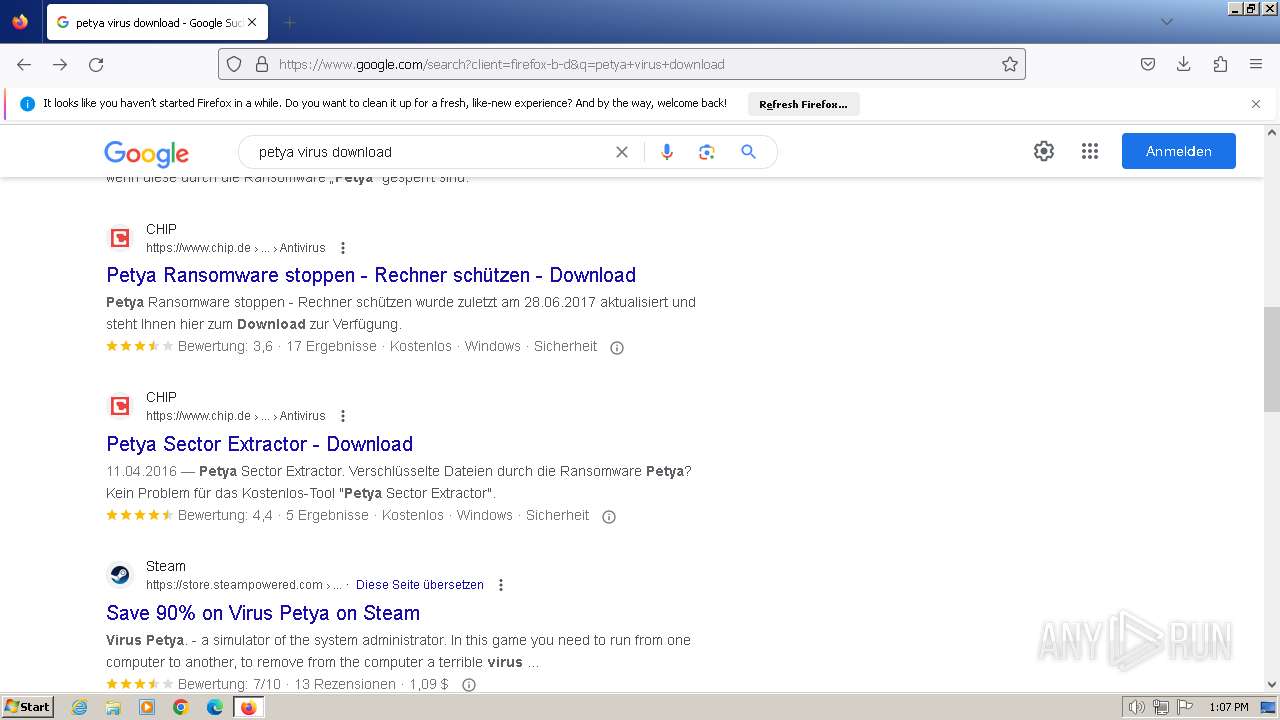The height and width of the screenshot is (720, 1280).
Task: Click the https://www.chip.de Antivirus breadcrumb of Sector Extractor
Action: [236, 416]
